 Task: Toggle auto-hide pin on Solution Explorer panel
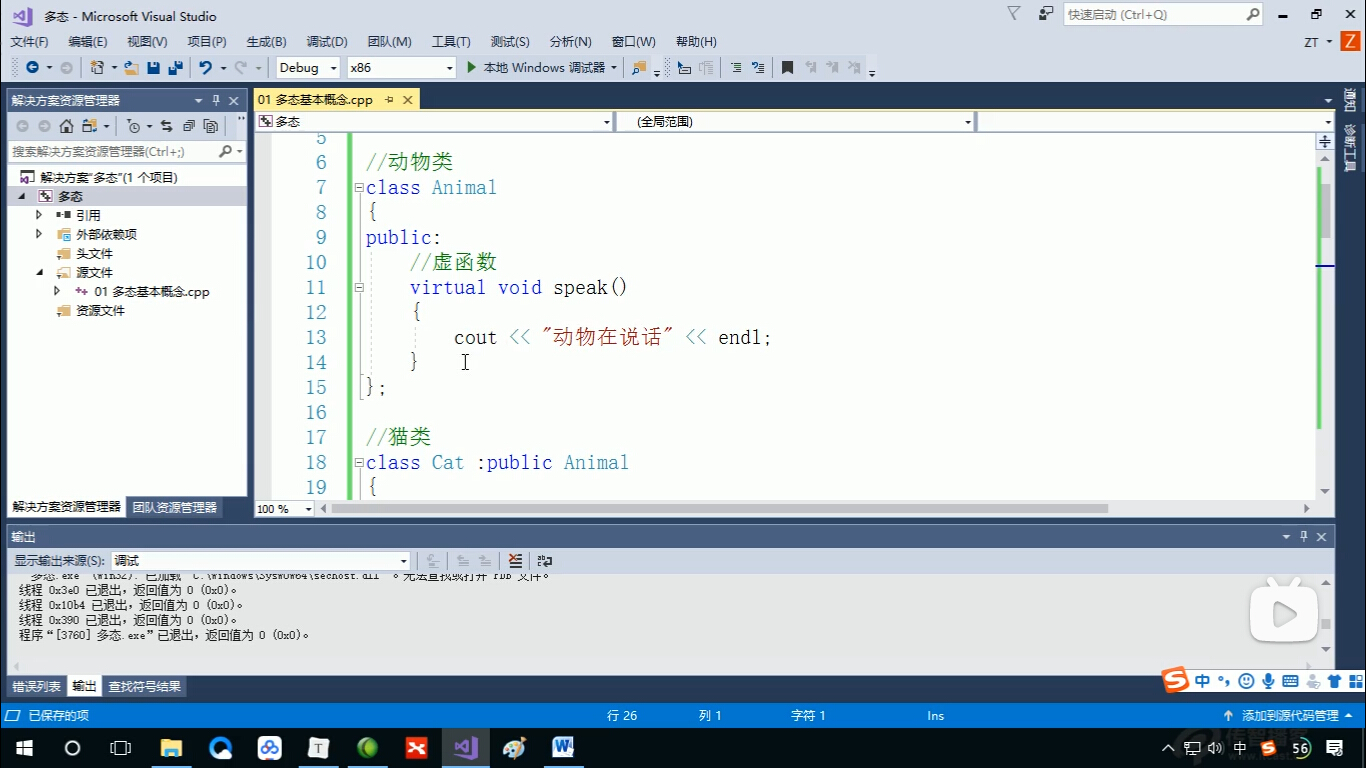click(x=216, y=101)
